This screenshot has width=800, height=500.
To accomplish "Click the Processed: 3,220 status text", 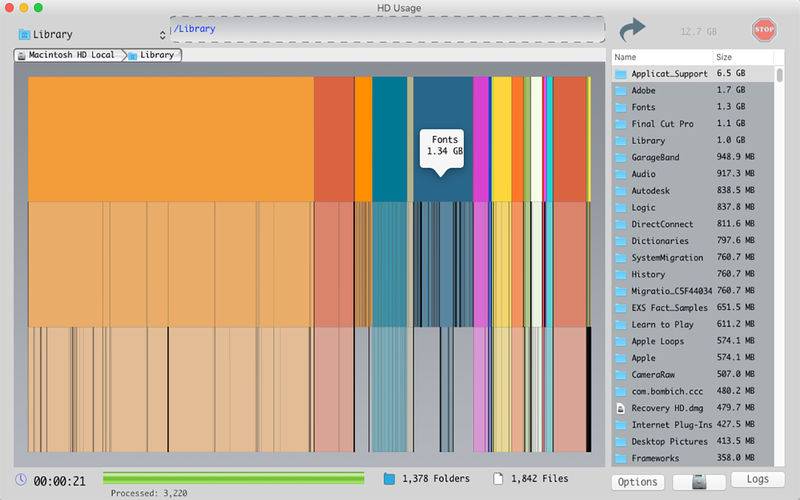I will [x=148, y=493].
